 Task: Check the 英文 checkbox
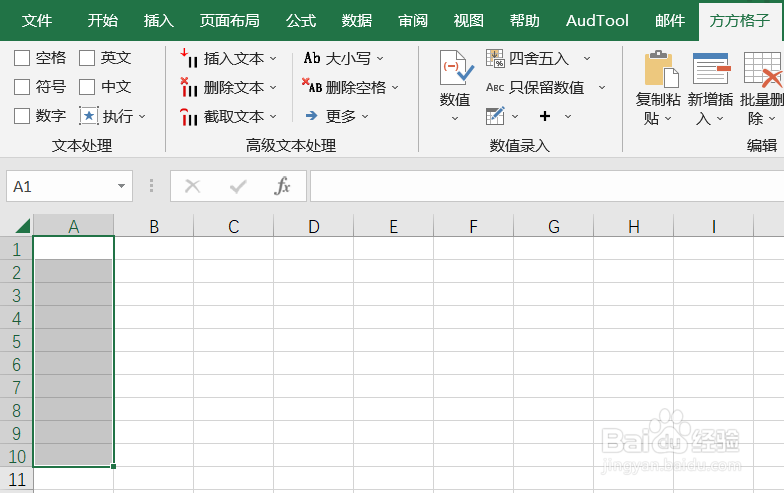pos(87,58)
